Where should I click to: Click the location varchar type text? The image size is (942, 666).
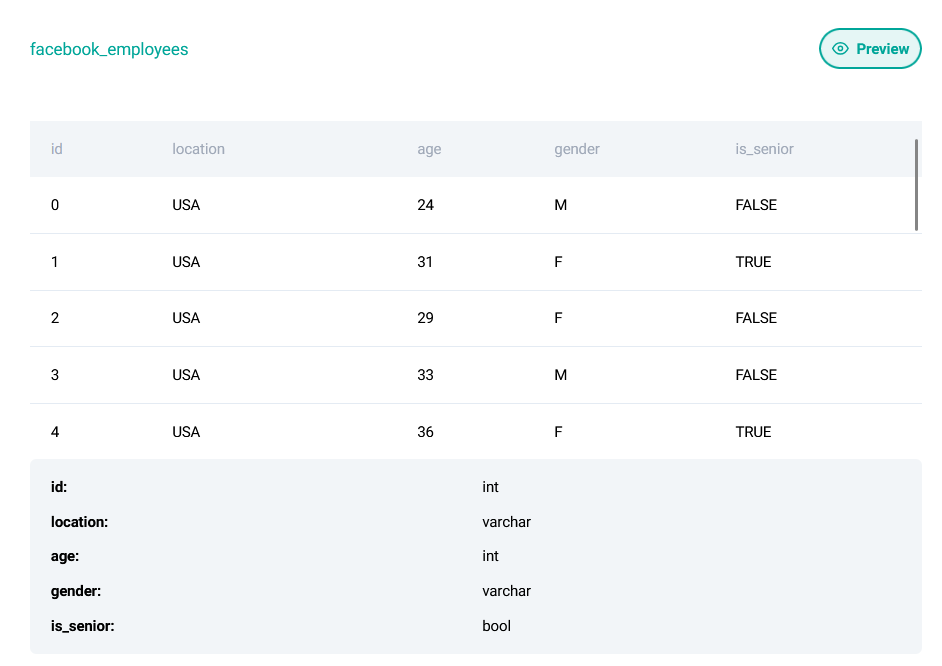tap(506, 522)
